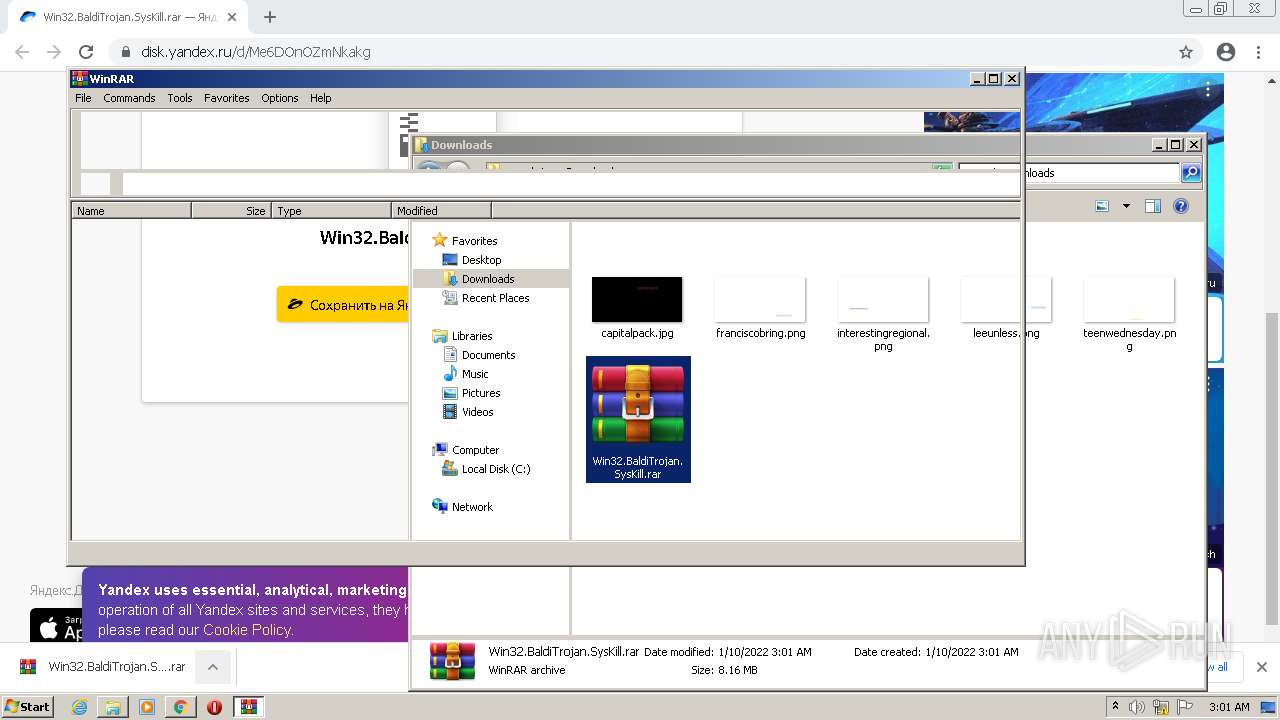Open the Favorites menu in WinRAR
Viewport: 1280px width, 720px height.
227,98
